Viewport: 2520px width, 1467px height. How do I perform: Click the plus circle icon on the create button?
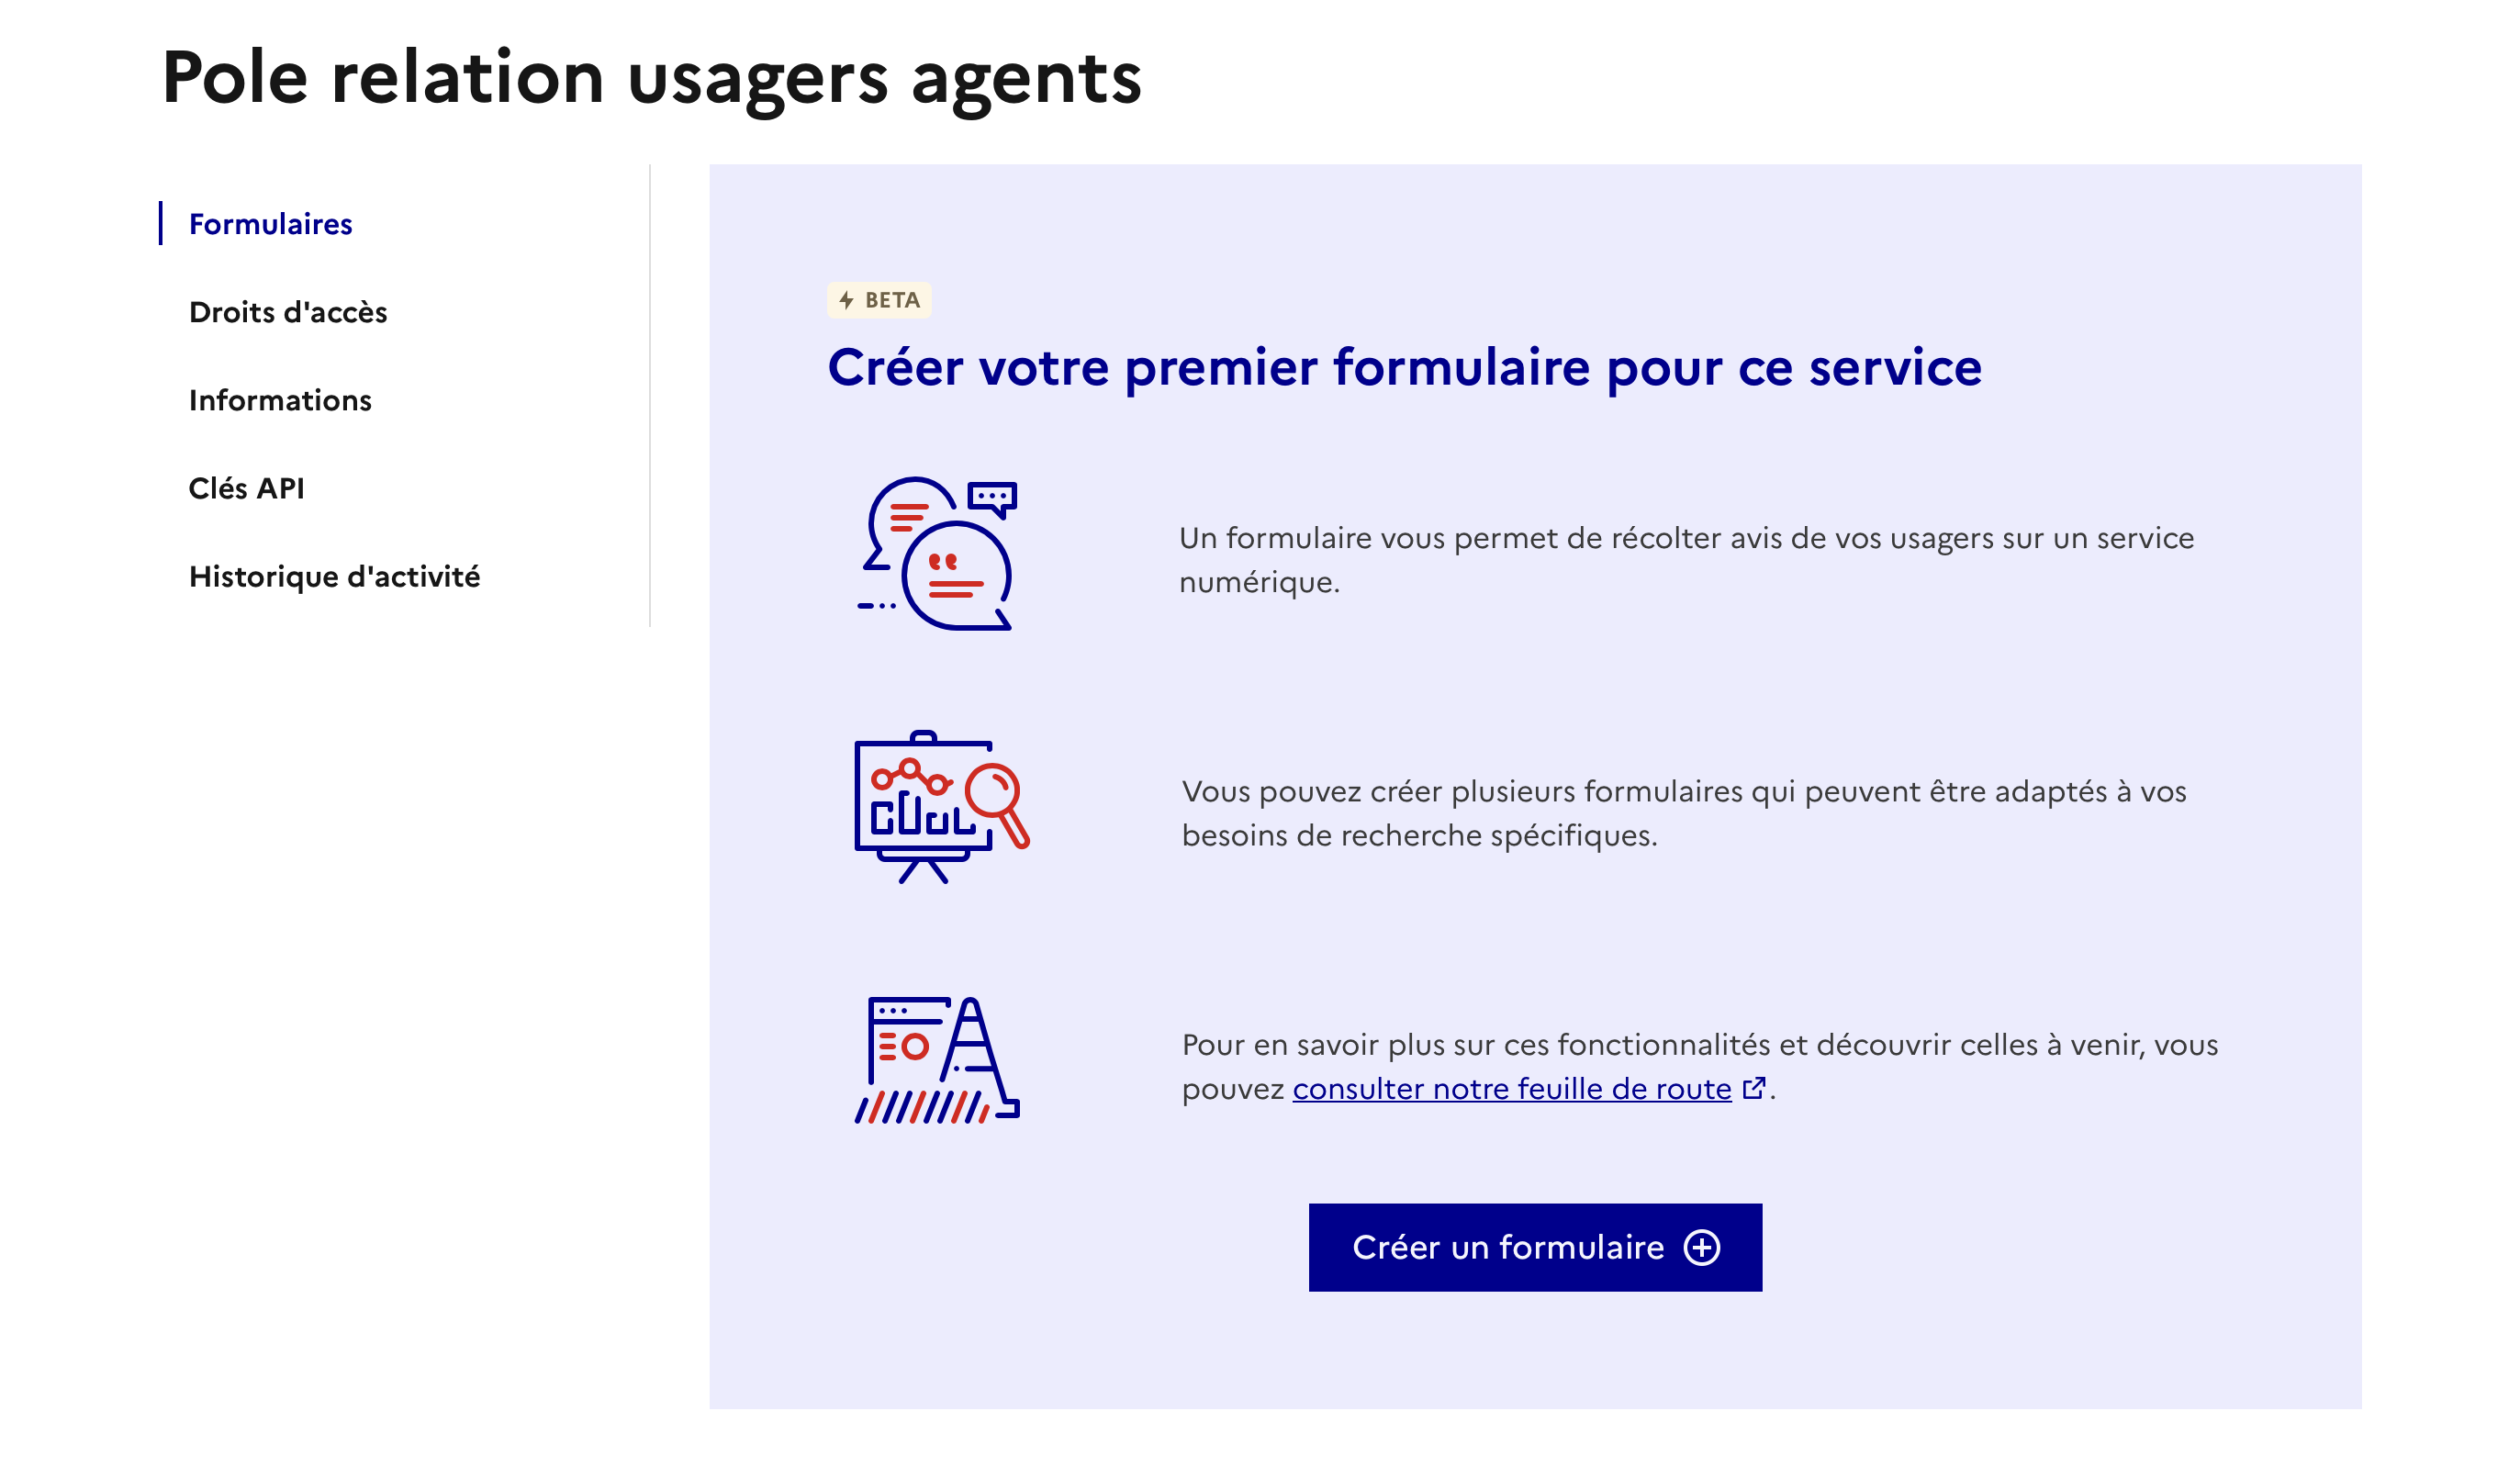pyautogui.click(x=1702, y=1247)
